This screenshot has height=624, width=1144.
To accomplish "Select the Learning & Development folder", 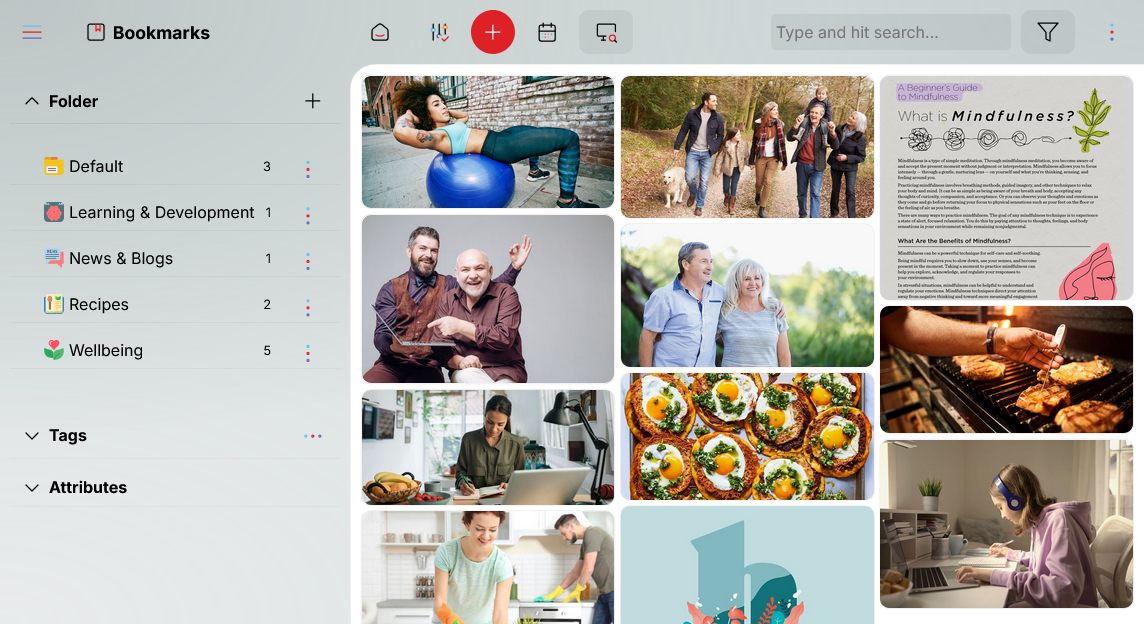I will click(x=161, y=212).
